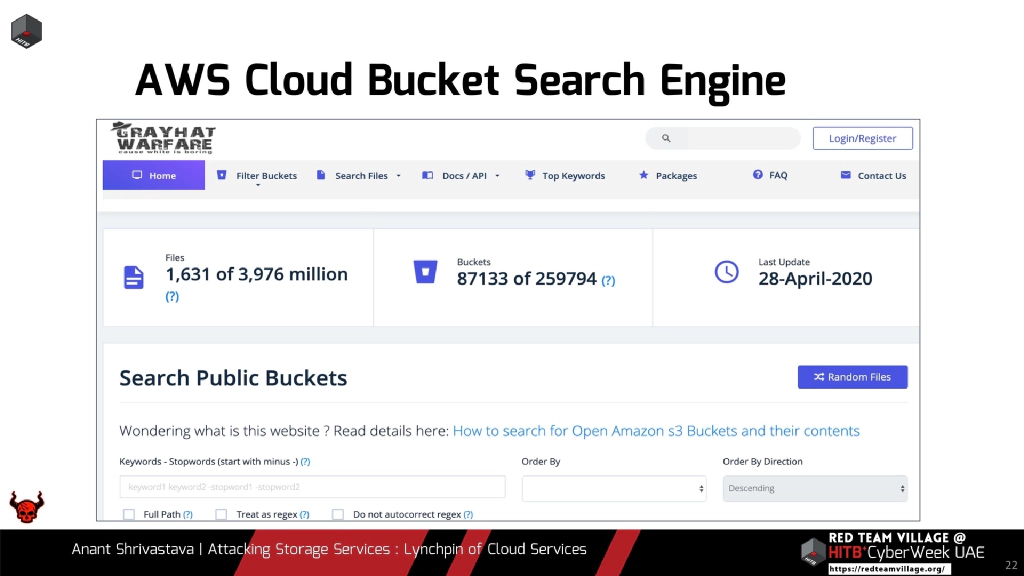Expand the Search Files menu

coord(359,176)
